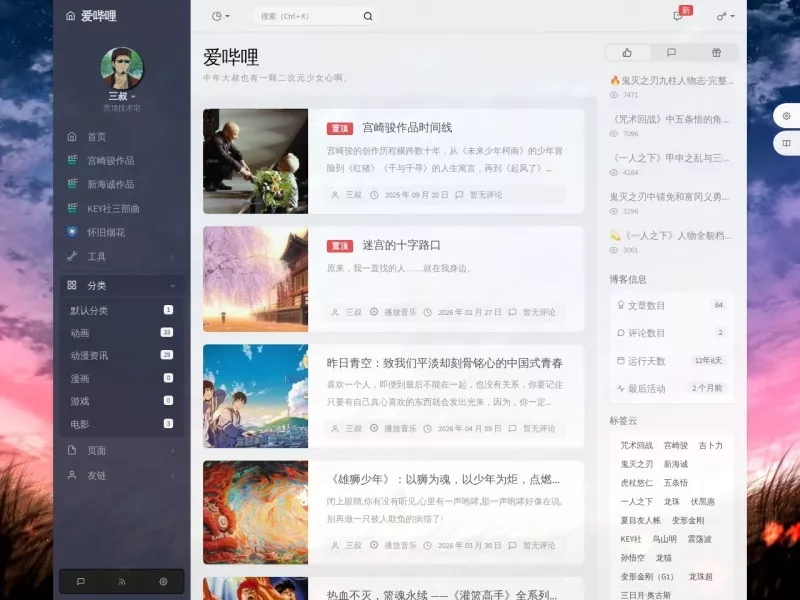The height and width of the screenshot is (600, 800).
Task: Click cherry blossom thumbnail of 迷宫的十字路口
Action: 256,279
